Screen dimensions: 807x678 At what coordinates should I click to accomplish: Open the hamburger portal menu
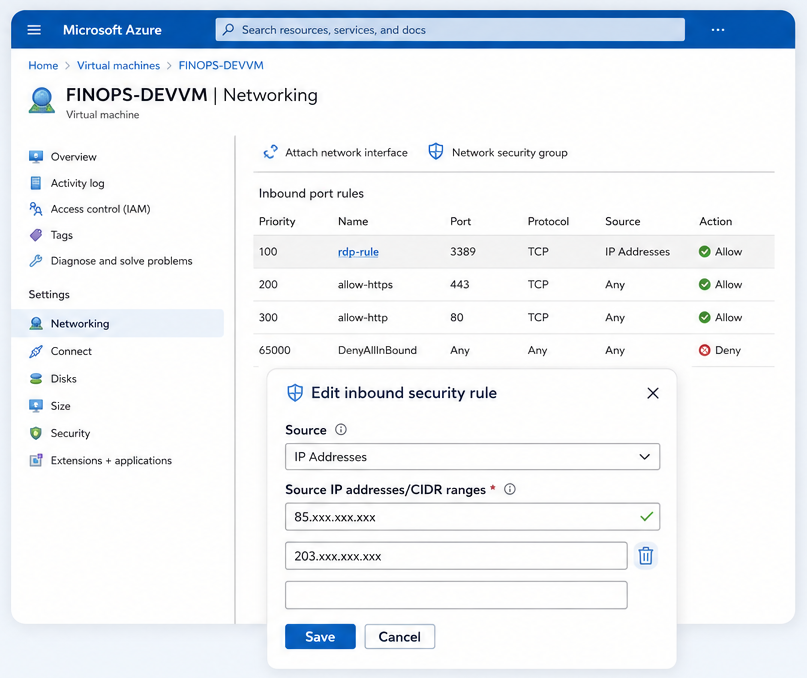(34, 30)
